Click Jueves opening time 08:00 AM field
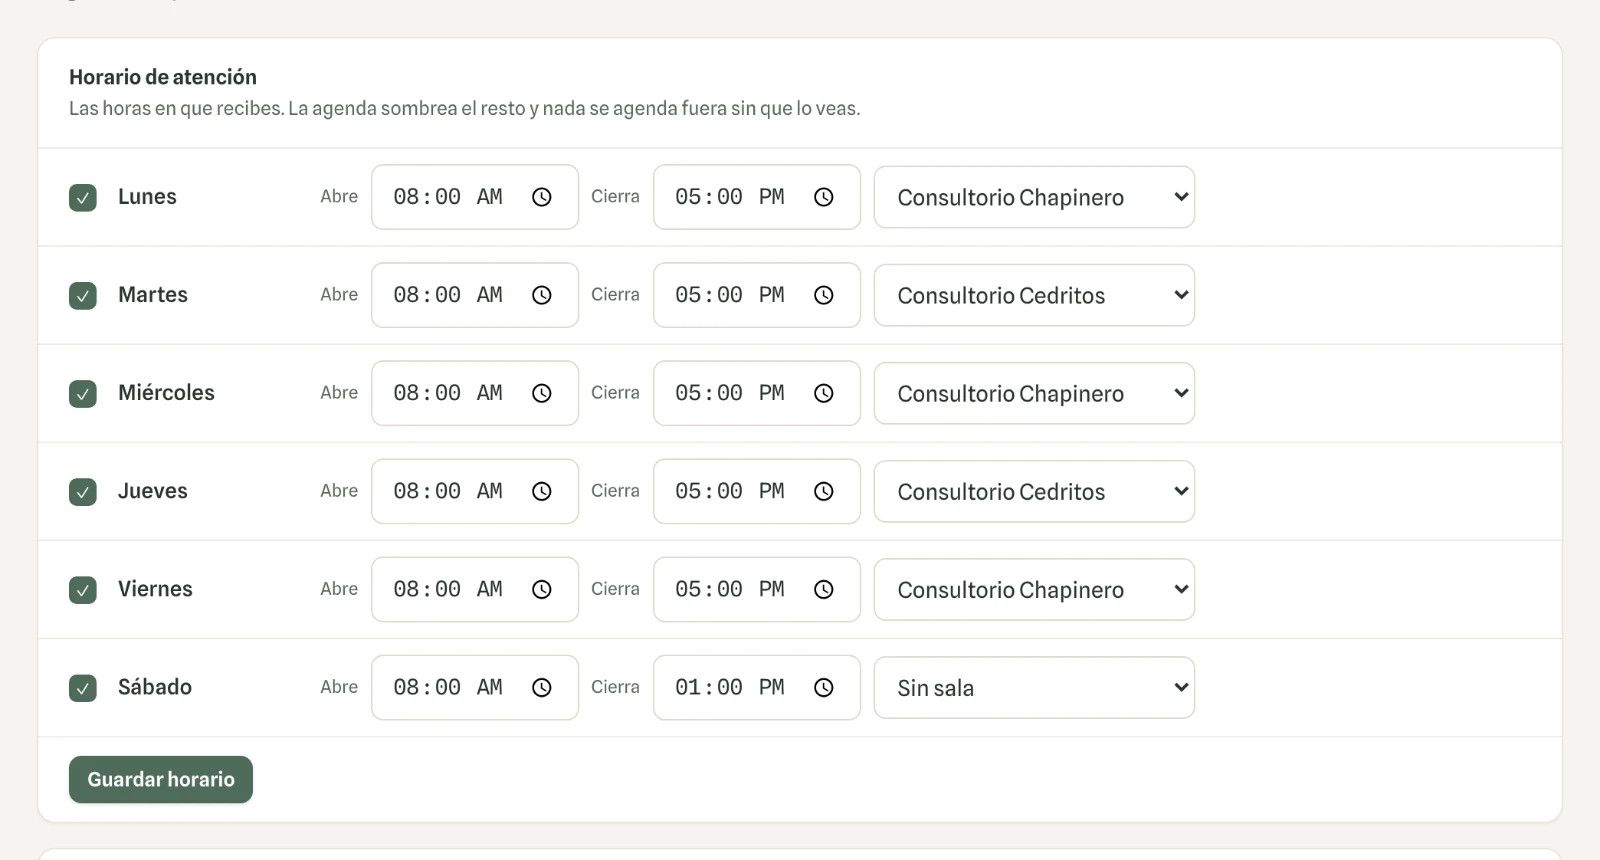This screenshot has height=860, width=1600. click(475, 491)
